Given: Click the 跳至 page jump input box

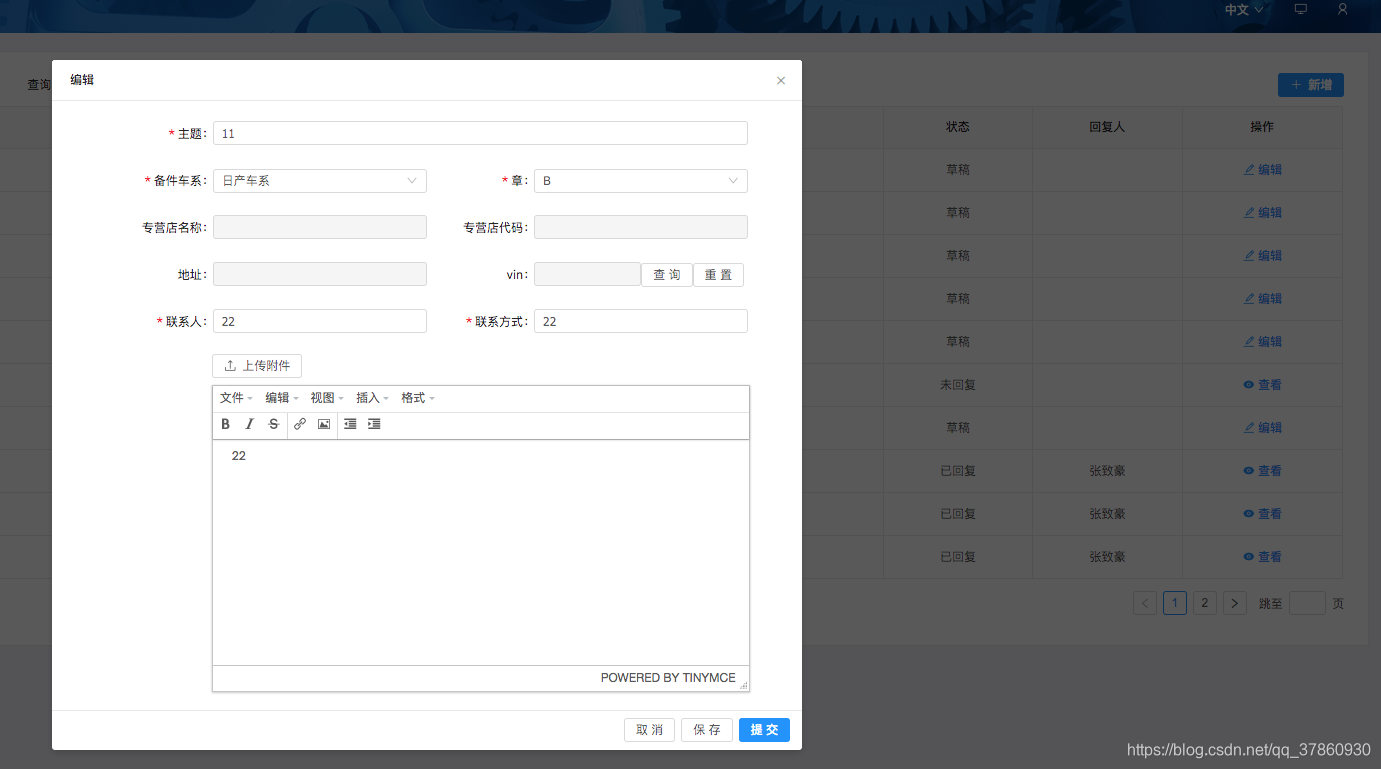Looking at the screenshot, I should (1307, 603).
